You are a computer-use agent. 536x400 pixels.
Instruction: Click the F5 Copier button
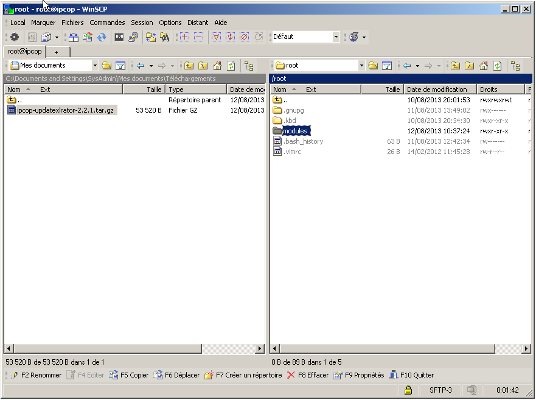point(129,375)
